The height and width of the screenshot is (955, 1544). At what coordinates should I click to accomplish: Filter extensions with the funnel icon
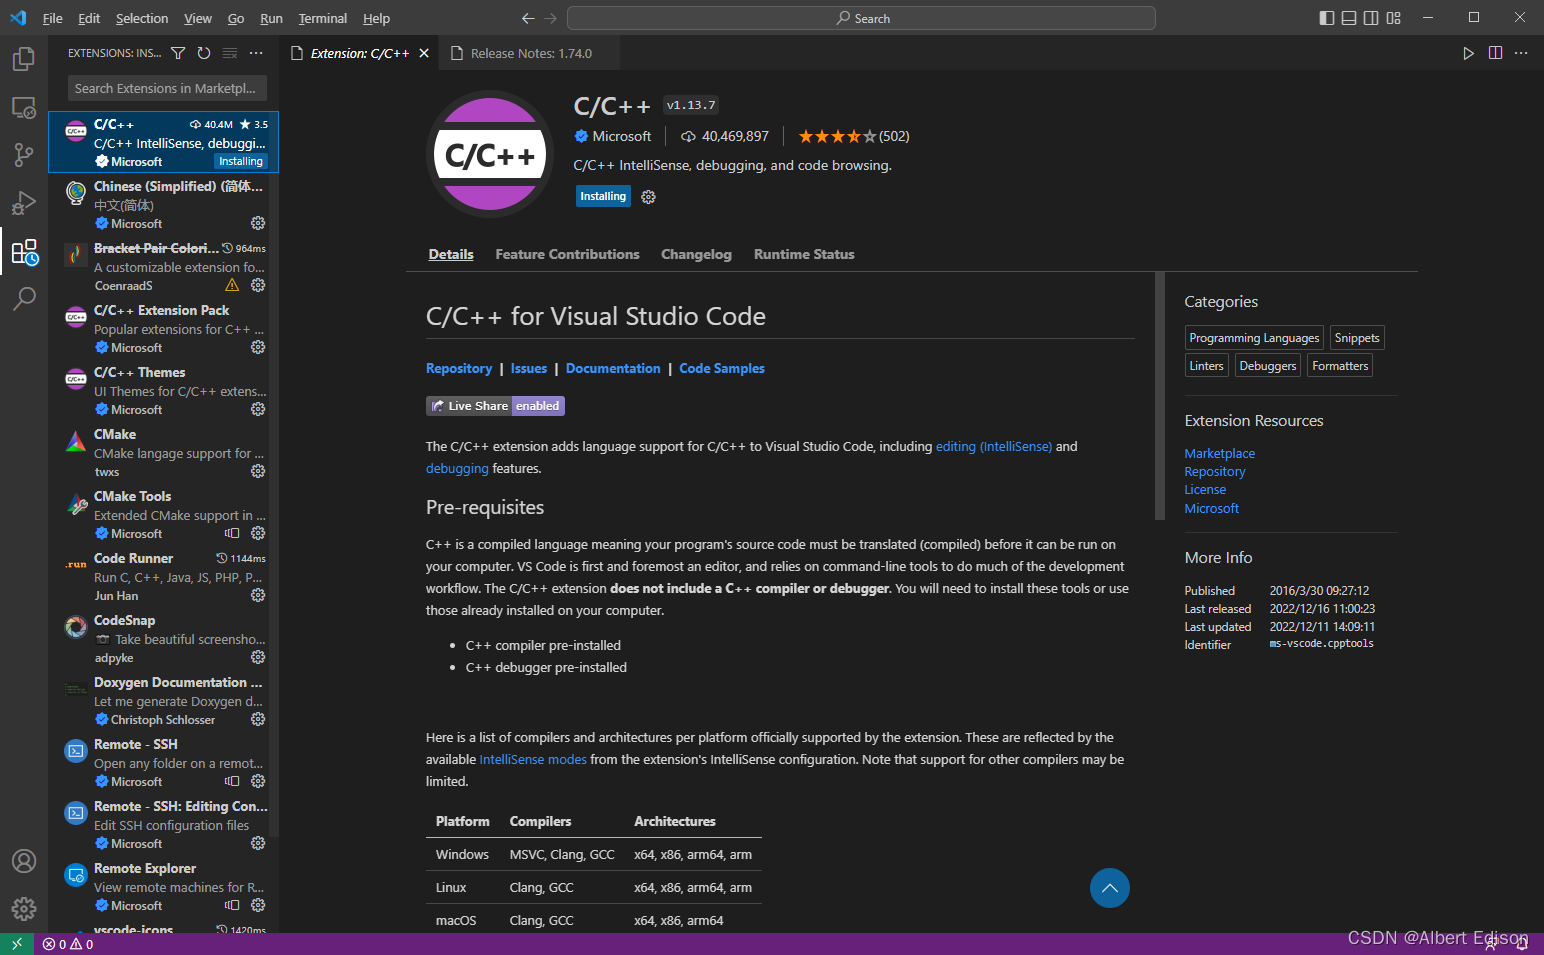pos(178,53)
